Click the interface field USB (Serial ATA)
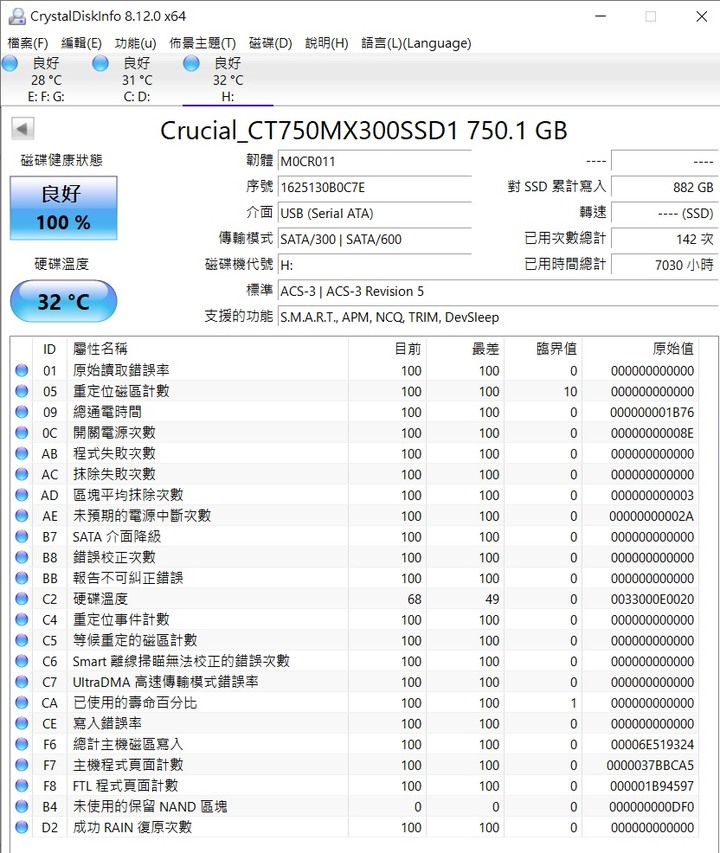The width and height of the screenshot is (720, 853). click(x=375, y=213)
